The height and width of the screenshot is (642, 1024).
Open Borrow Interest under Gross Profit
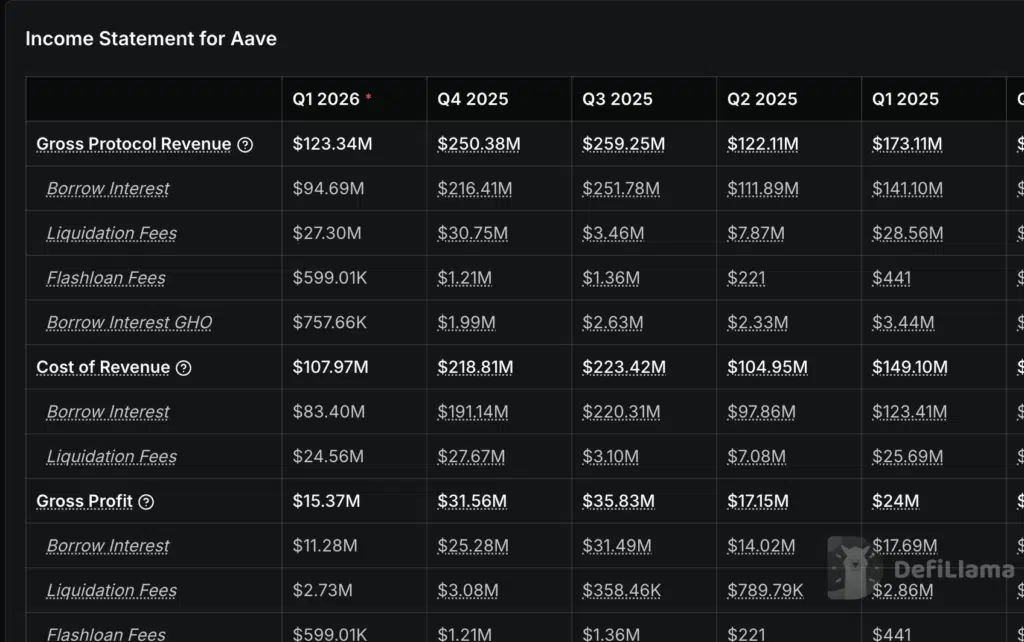pos(108,546)
